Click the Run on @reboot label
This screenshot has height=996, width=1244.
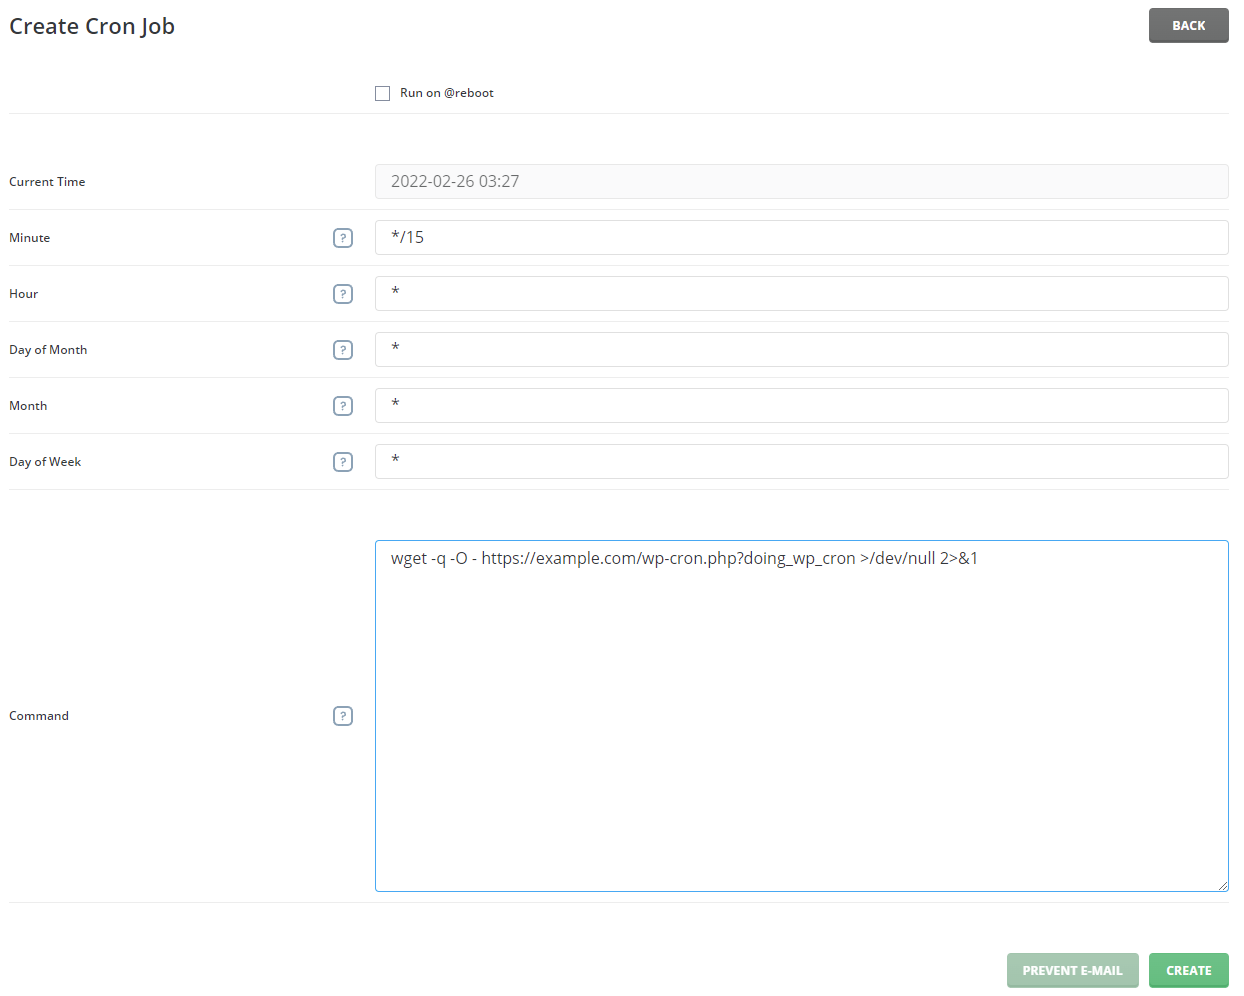click(x=447, y=93)
